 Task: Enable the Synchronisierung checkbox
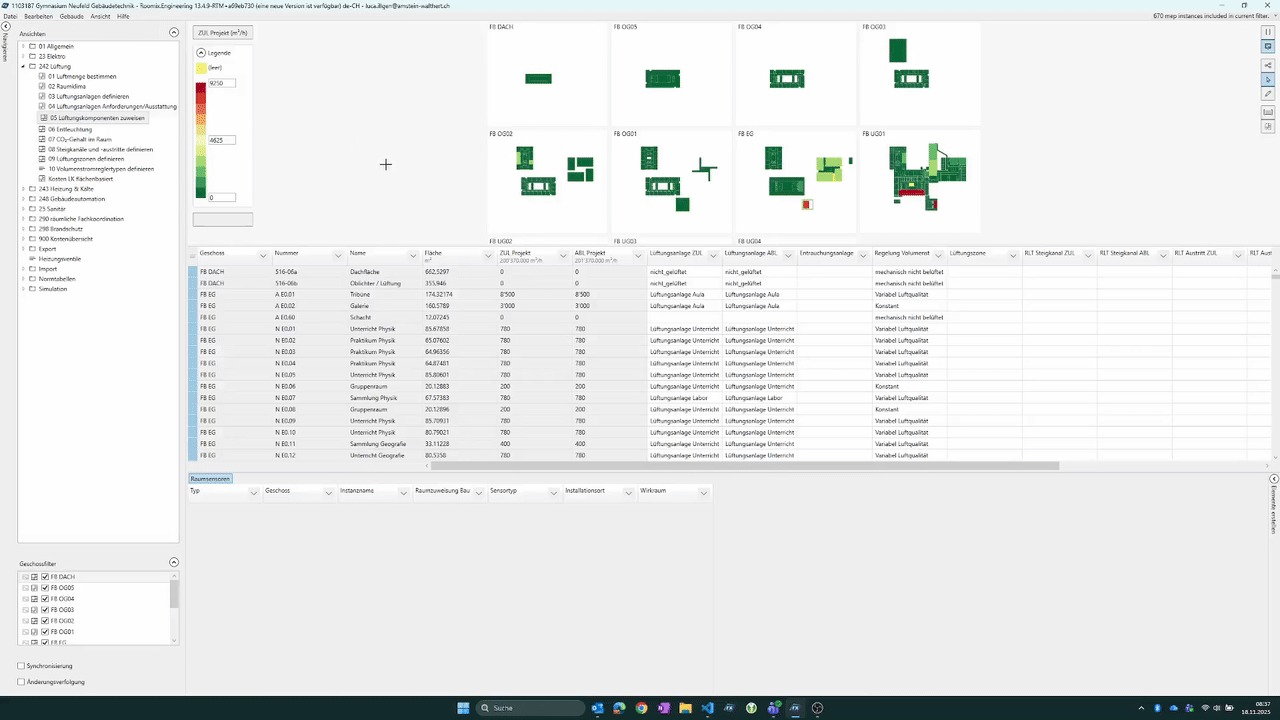(x=22, y=666)
